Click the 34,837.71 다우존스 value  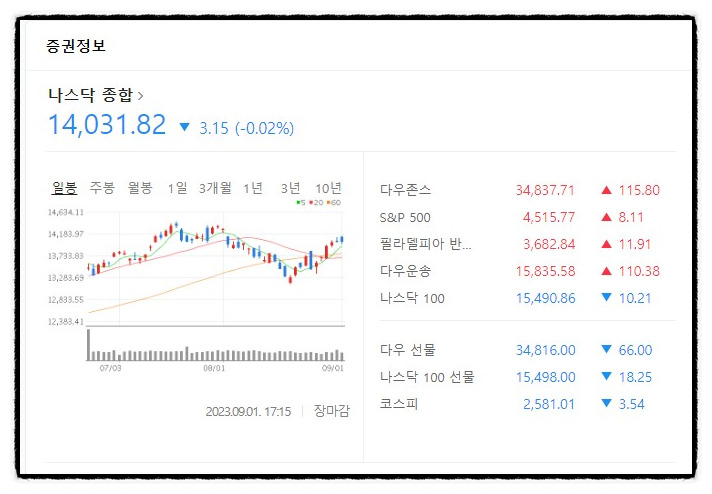point(545,190)
